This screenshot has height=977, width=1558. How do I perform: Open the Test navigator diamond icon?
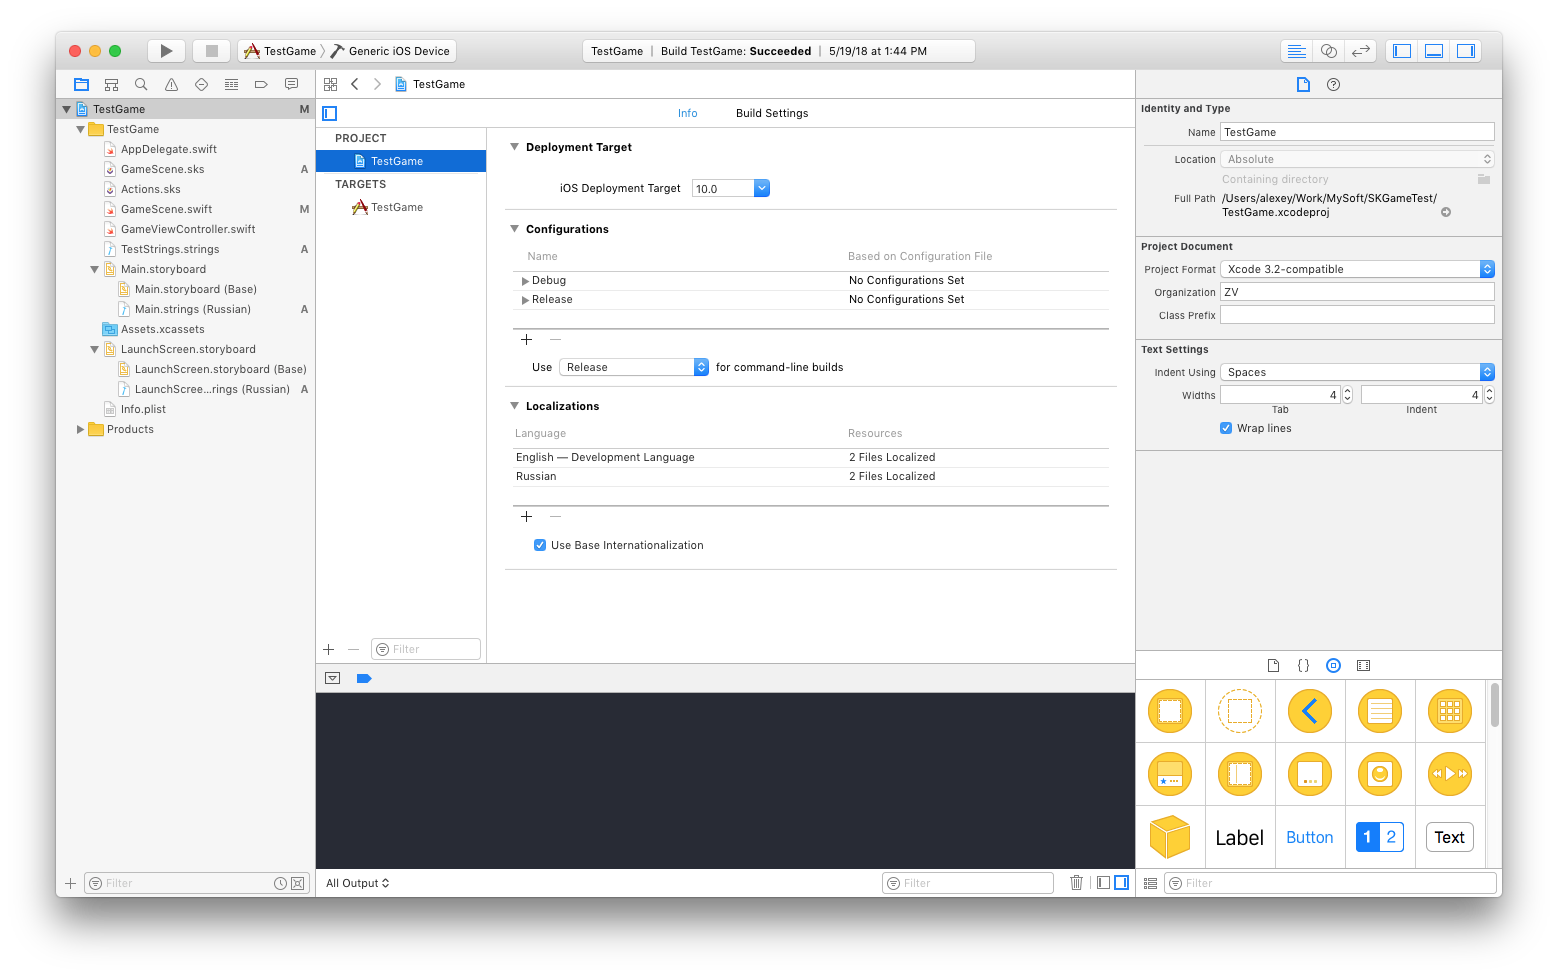point(201,84)
